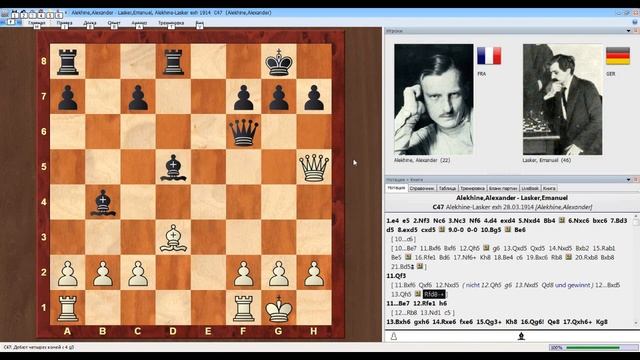640x360 pixels.
Task: Open the Тренировка ribbon menu
Action: click(x=171, y=22)
